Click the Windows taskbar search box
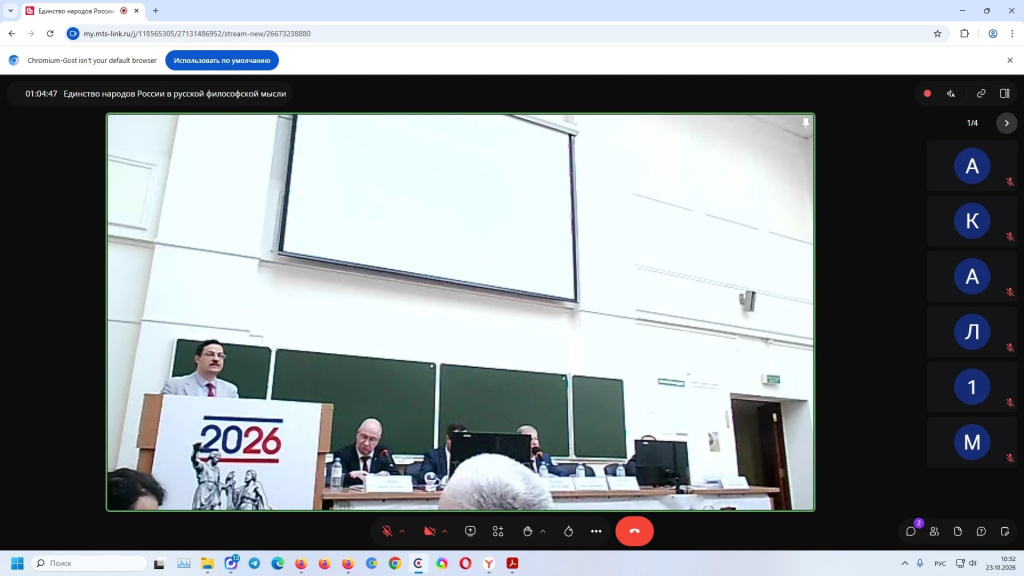 click(x=89, y=564)
